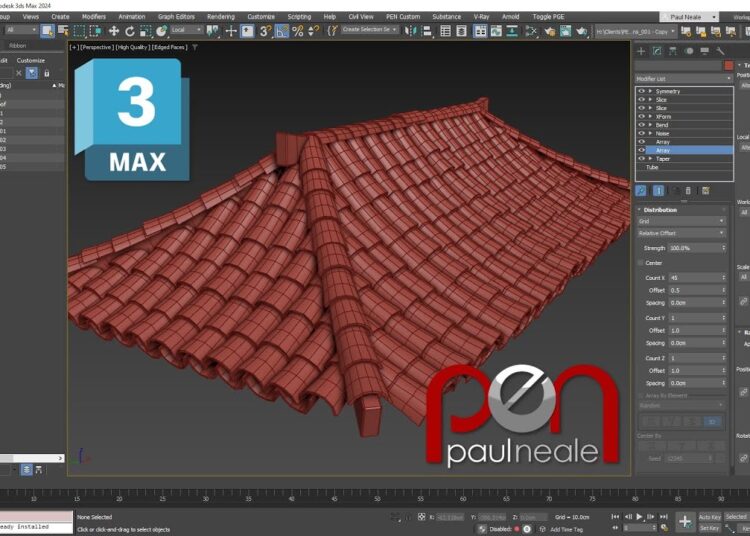Open Create Selection Set dropdown
Image resolution: width=750 pixels, height=536 pixels.
click(369, 30)
